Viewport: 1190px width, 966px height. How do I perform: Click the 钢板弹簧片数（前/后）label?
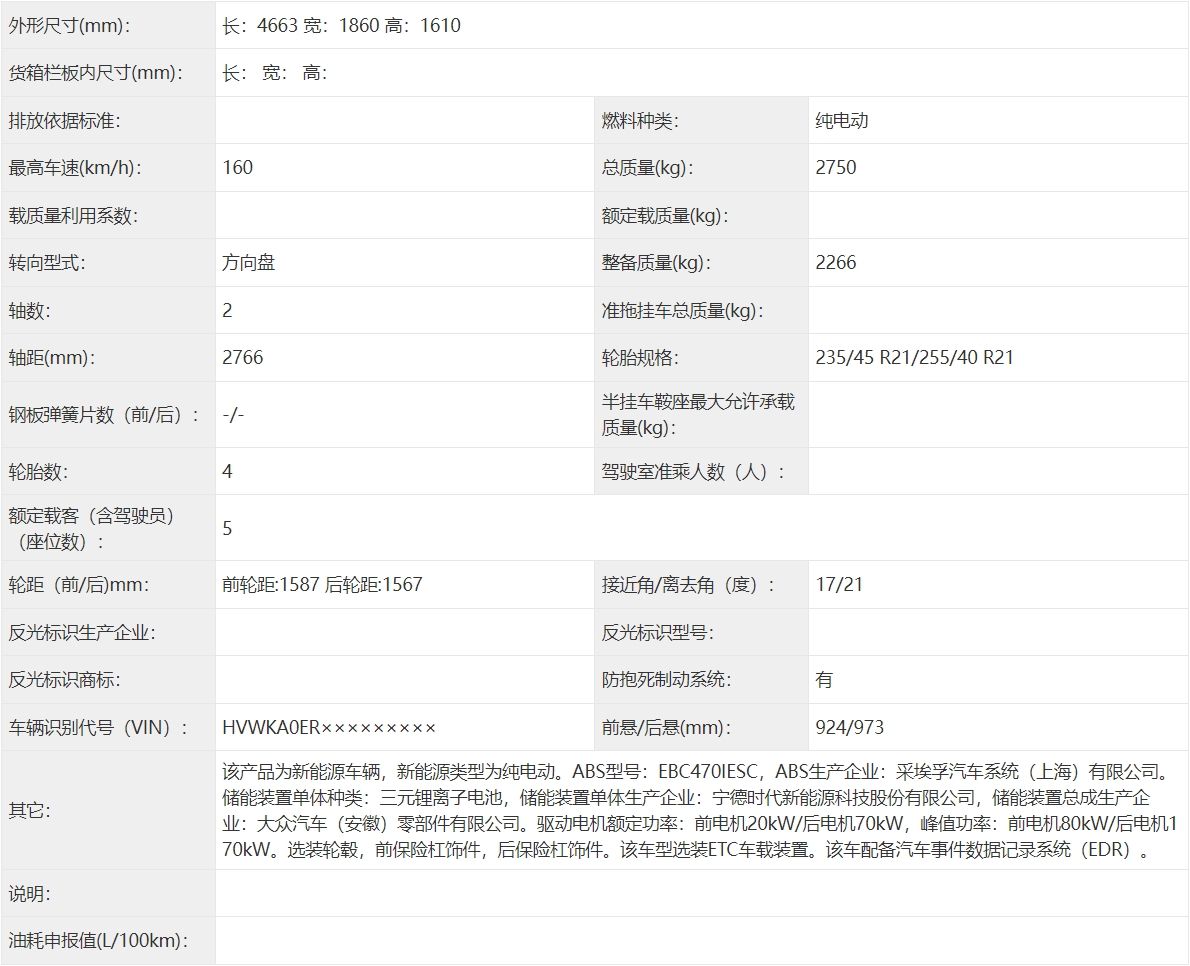coord(104,414)
